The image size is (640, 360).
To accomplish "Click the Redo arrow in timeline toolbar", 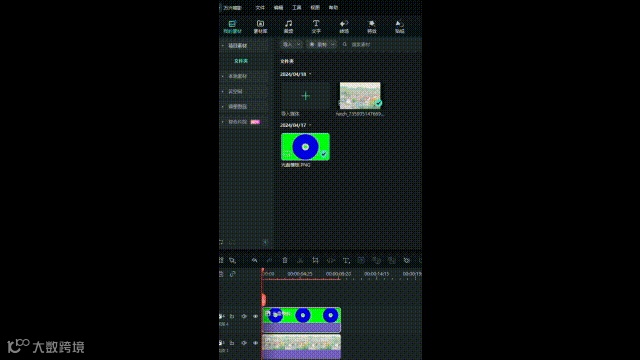I will [x=269, y=260].
